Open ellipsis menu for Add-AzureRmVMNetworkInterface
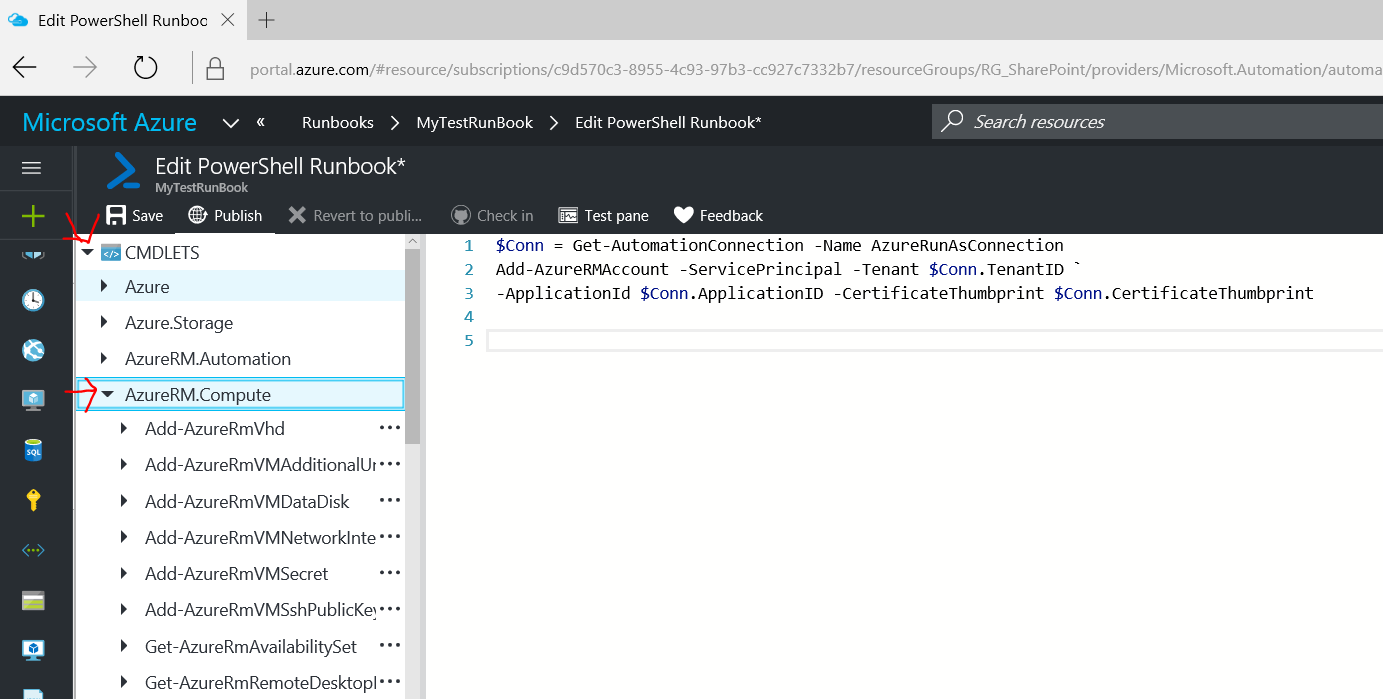1383x699 pixels. (x=389, y=537)
